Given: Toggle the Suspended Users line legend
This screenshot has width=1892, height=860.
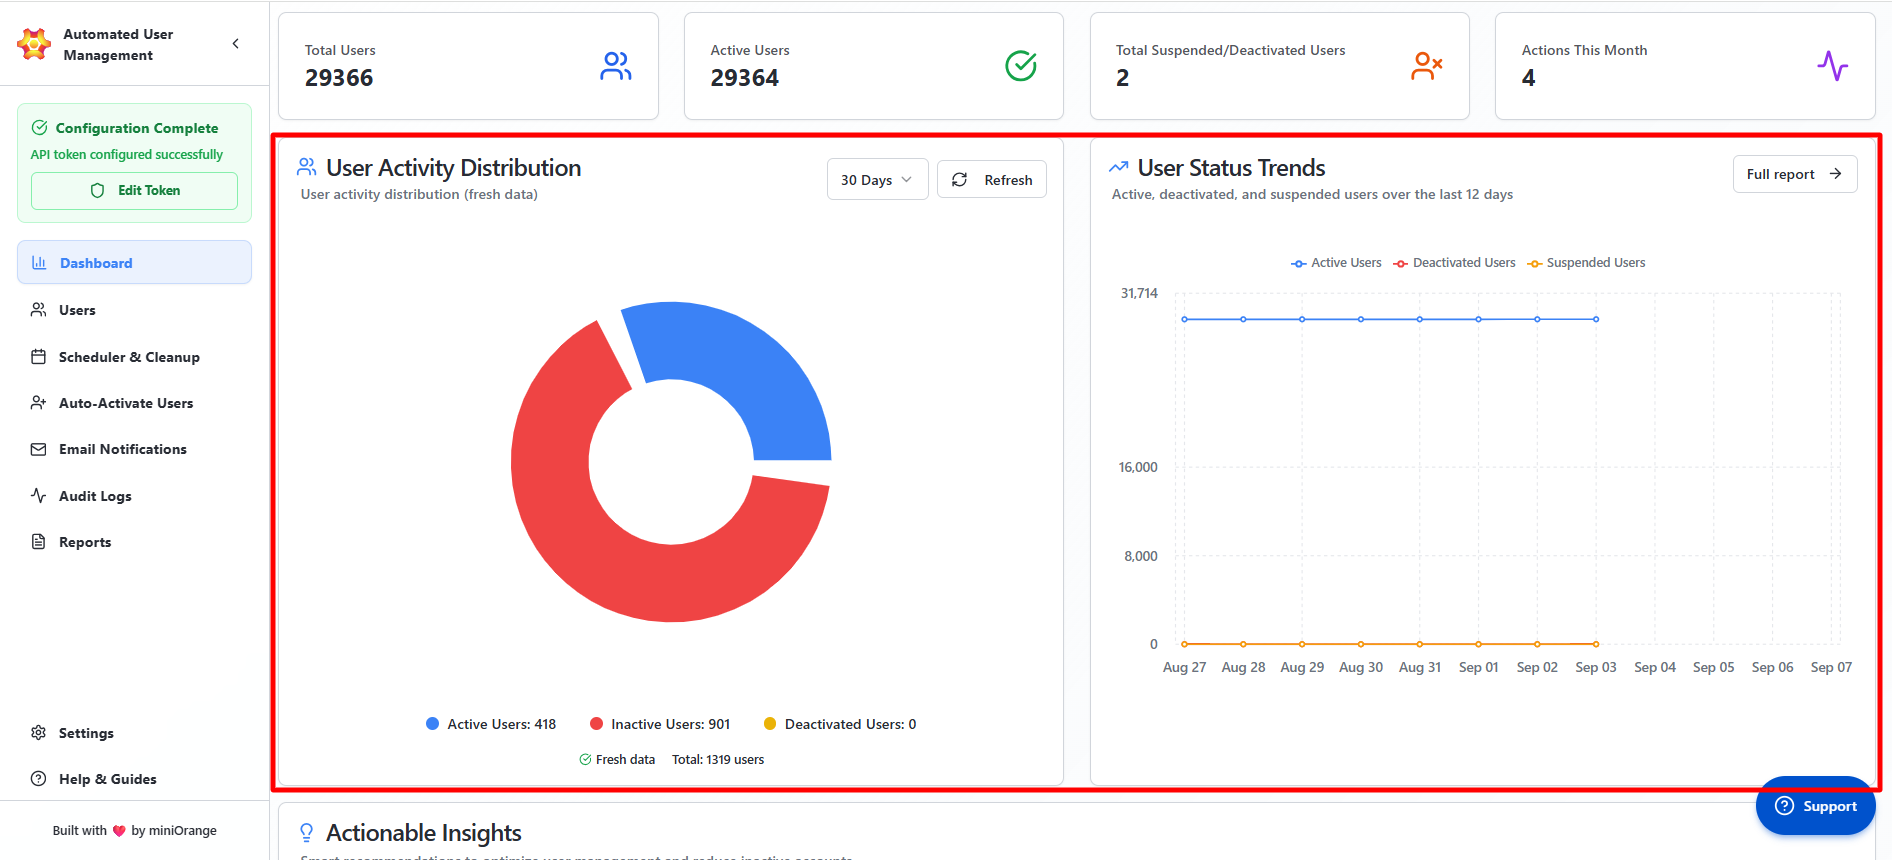Looking at the screenshot, I should pyautogui.click(x=1586, y=263).
